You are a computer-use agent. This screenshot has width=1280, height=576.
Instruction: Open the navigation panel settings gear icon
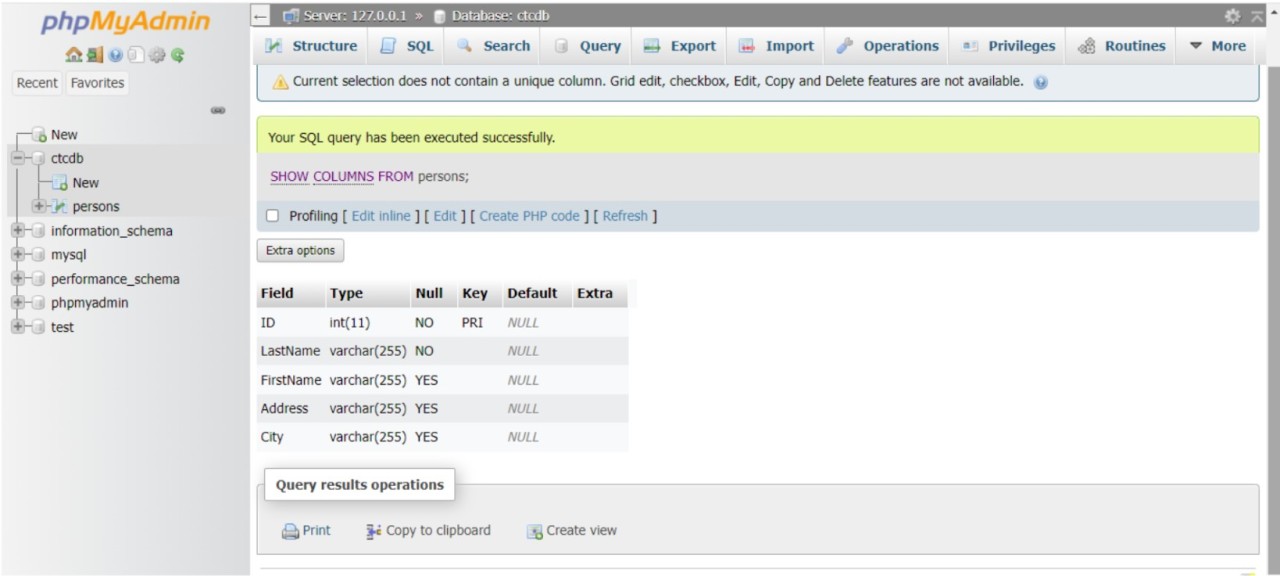[x=157, y=56]
